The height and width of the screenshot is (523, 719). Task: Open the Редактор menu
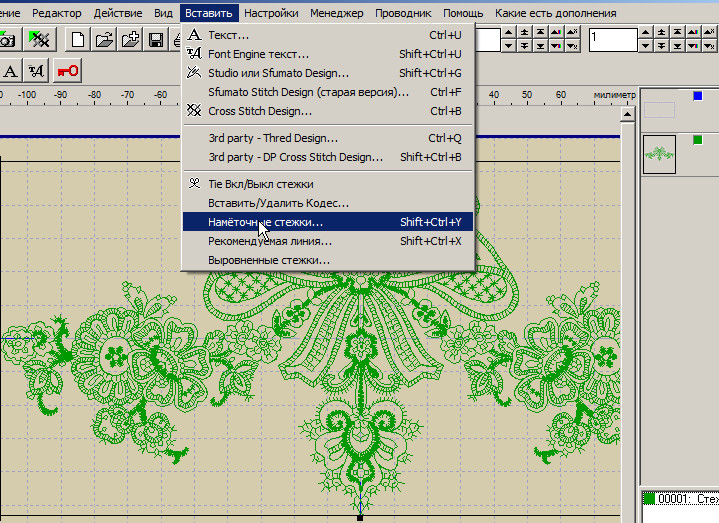(56, 13)
